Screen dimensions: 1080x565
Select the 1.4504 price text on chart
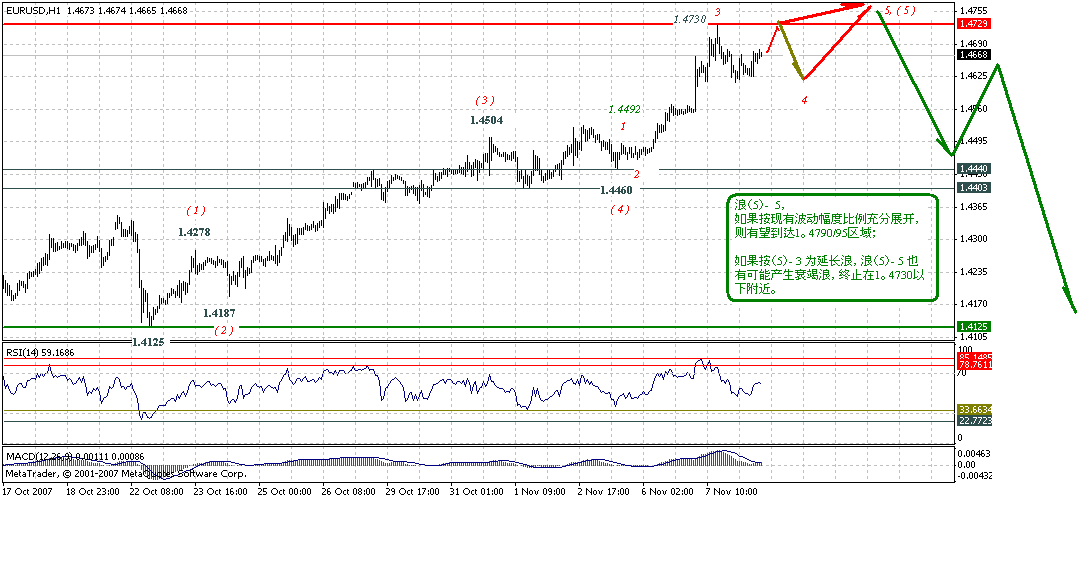[486, 120]
